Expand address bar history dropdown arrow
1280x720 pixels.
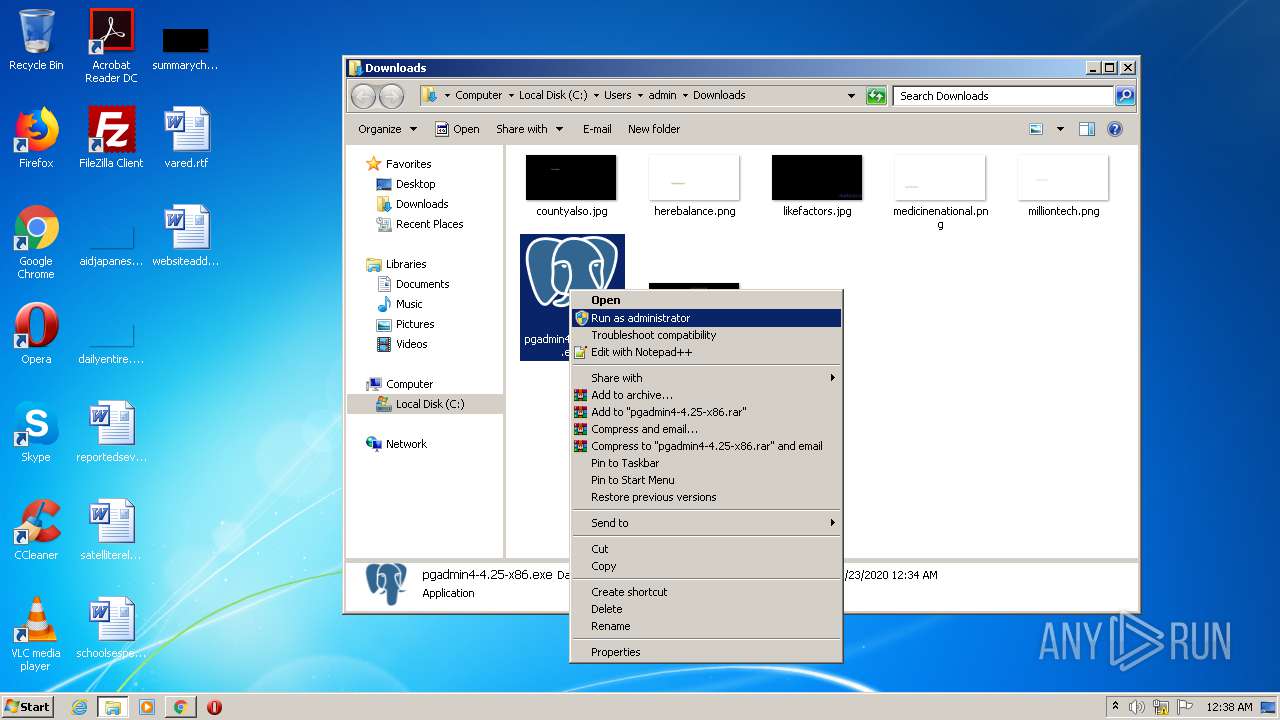tap(851, 96)
